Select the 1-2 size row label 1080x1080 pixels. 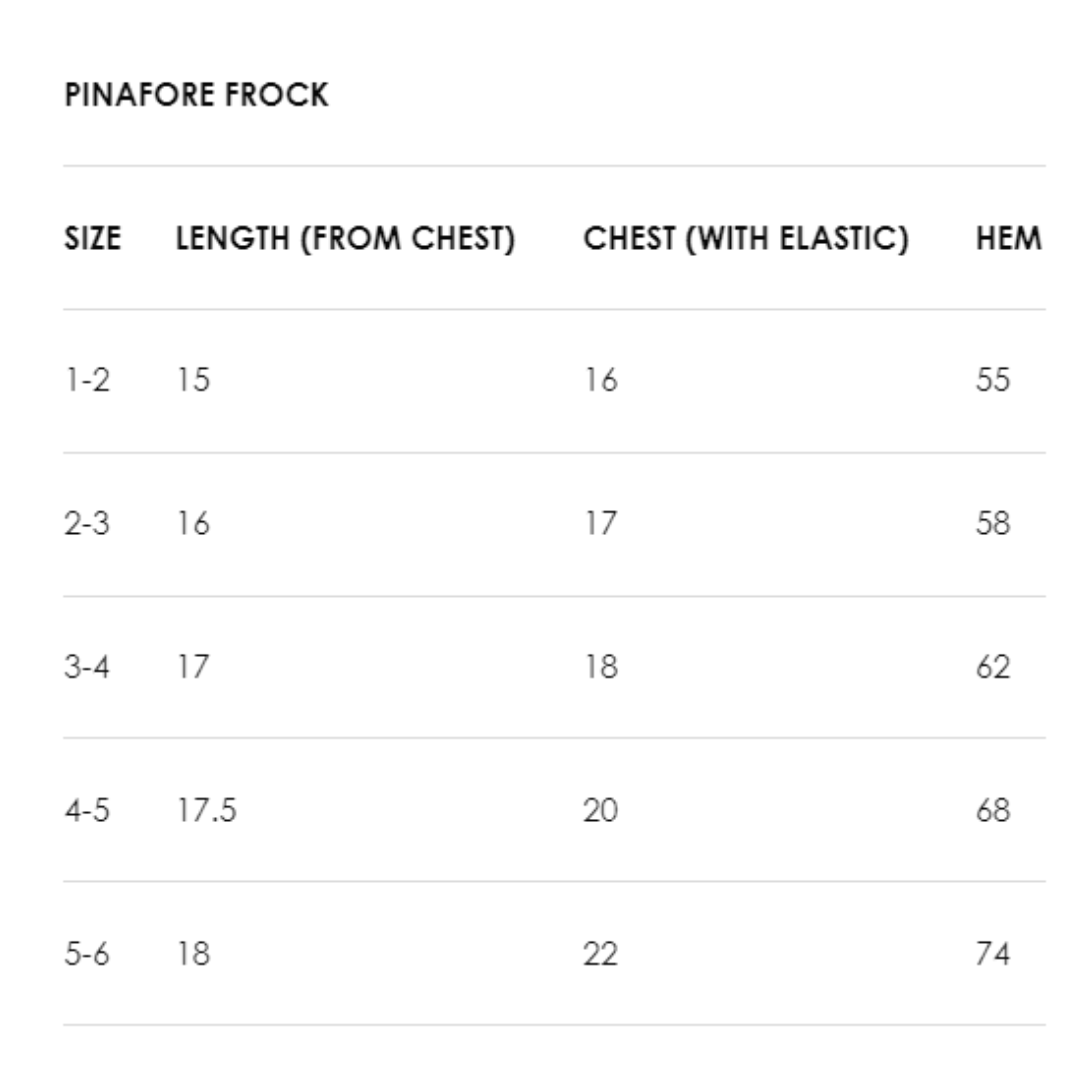(x=87, y=380)
